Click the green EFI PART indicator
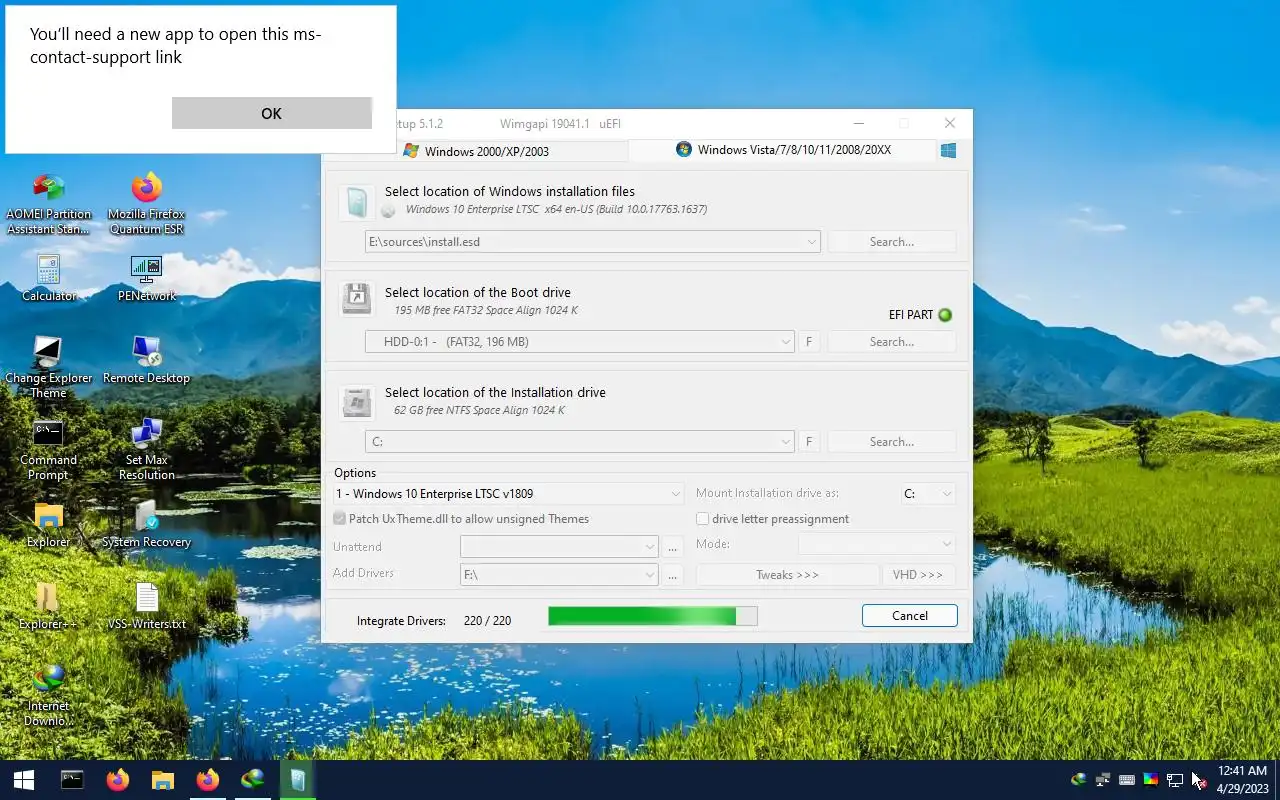The image size is (1280, 800). tap(945, 315)
